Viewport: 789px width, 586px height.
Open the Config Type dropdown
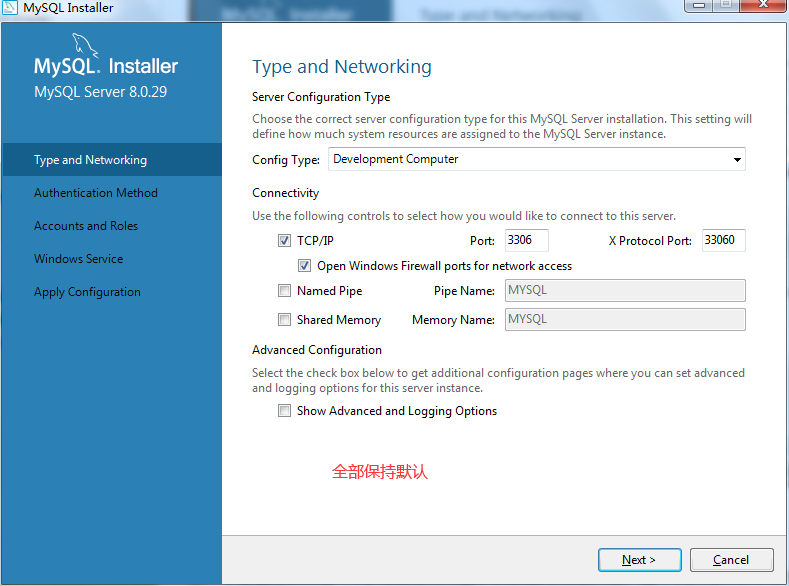536,159
